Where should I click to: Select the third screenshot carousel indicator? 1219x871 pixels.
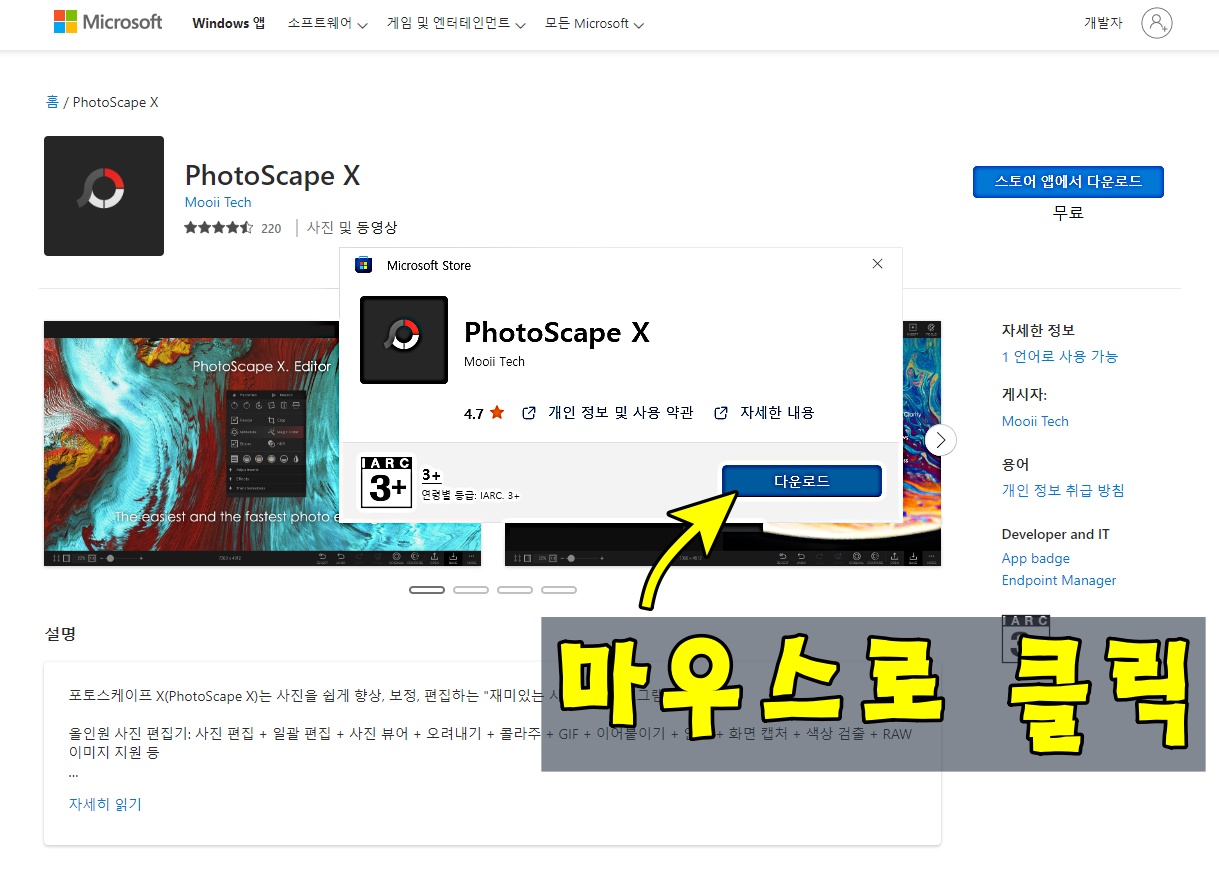click(x=515, y=590)
